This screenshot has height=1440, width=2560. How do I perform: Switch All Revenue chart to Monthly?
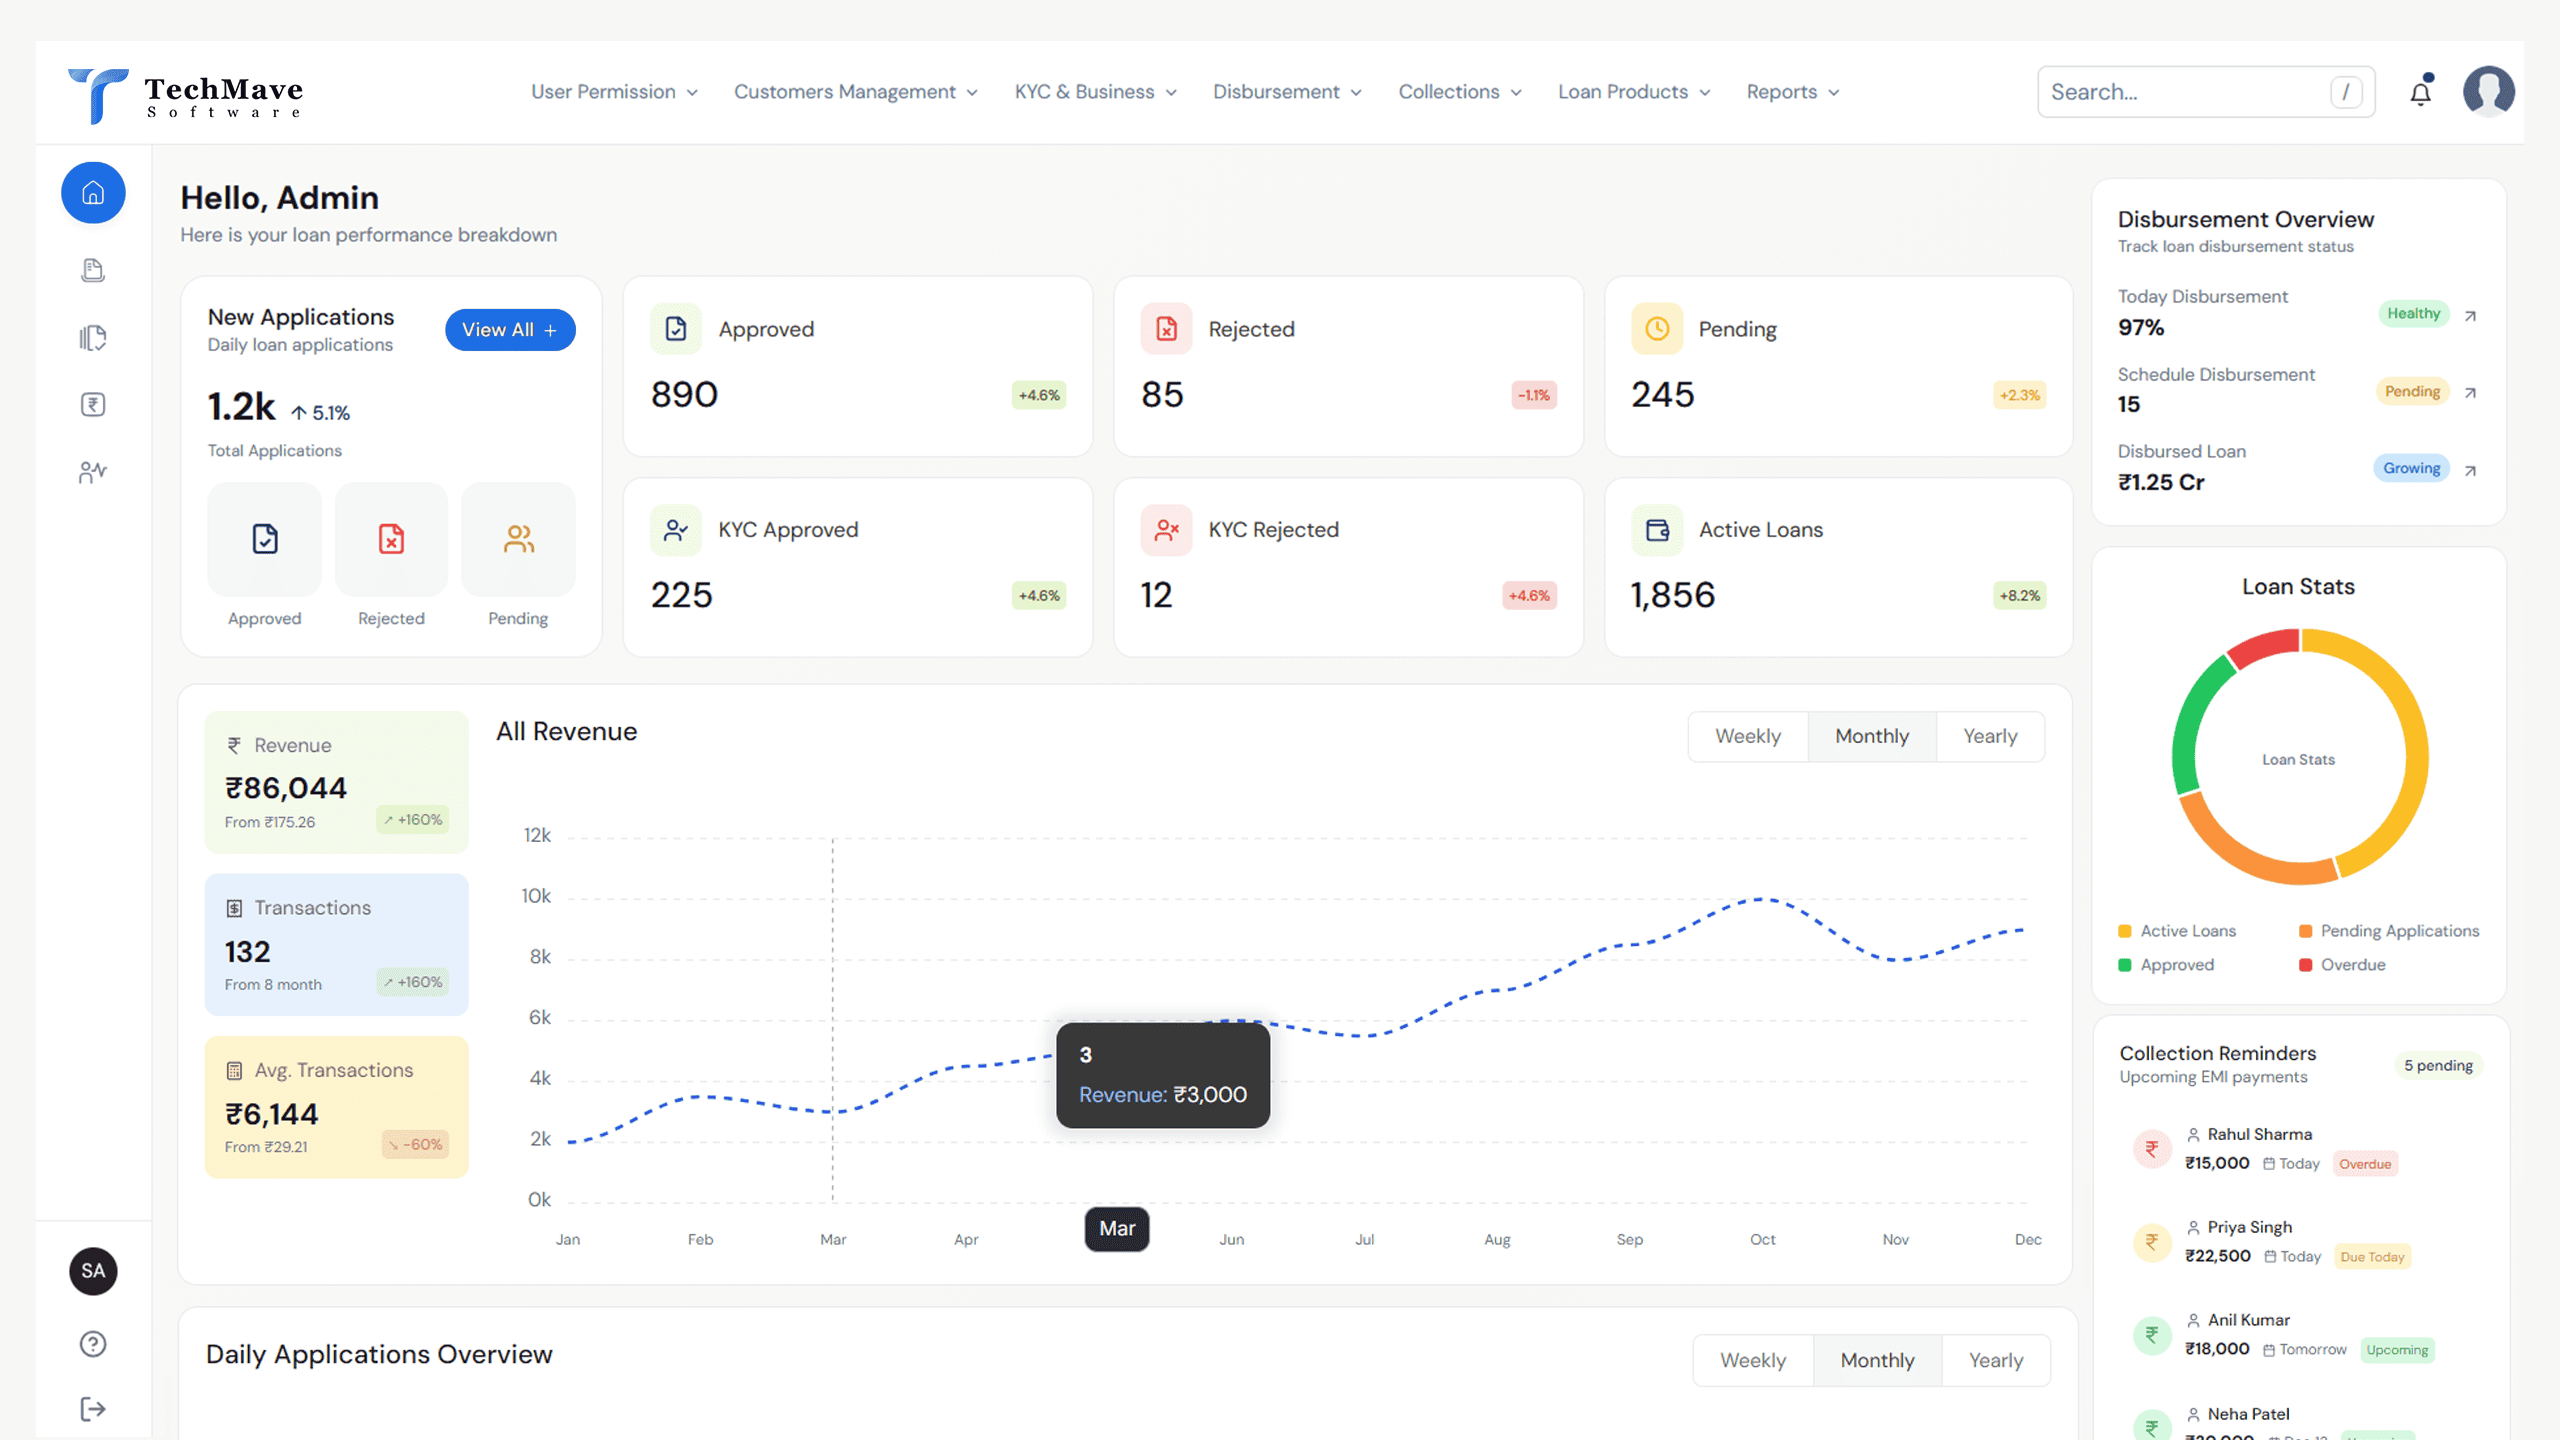1872,736
